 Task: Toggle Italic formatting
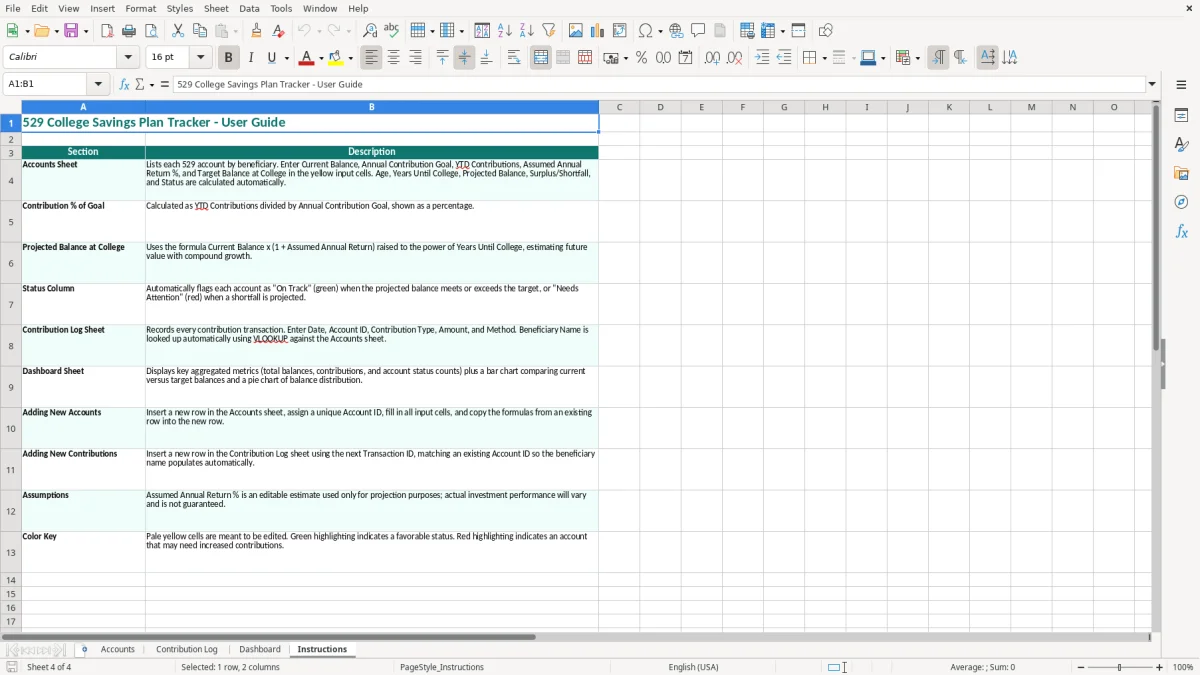tap(250, 58)
